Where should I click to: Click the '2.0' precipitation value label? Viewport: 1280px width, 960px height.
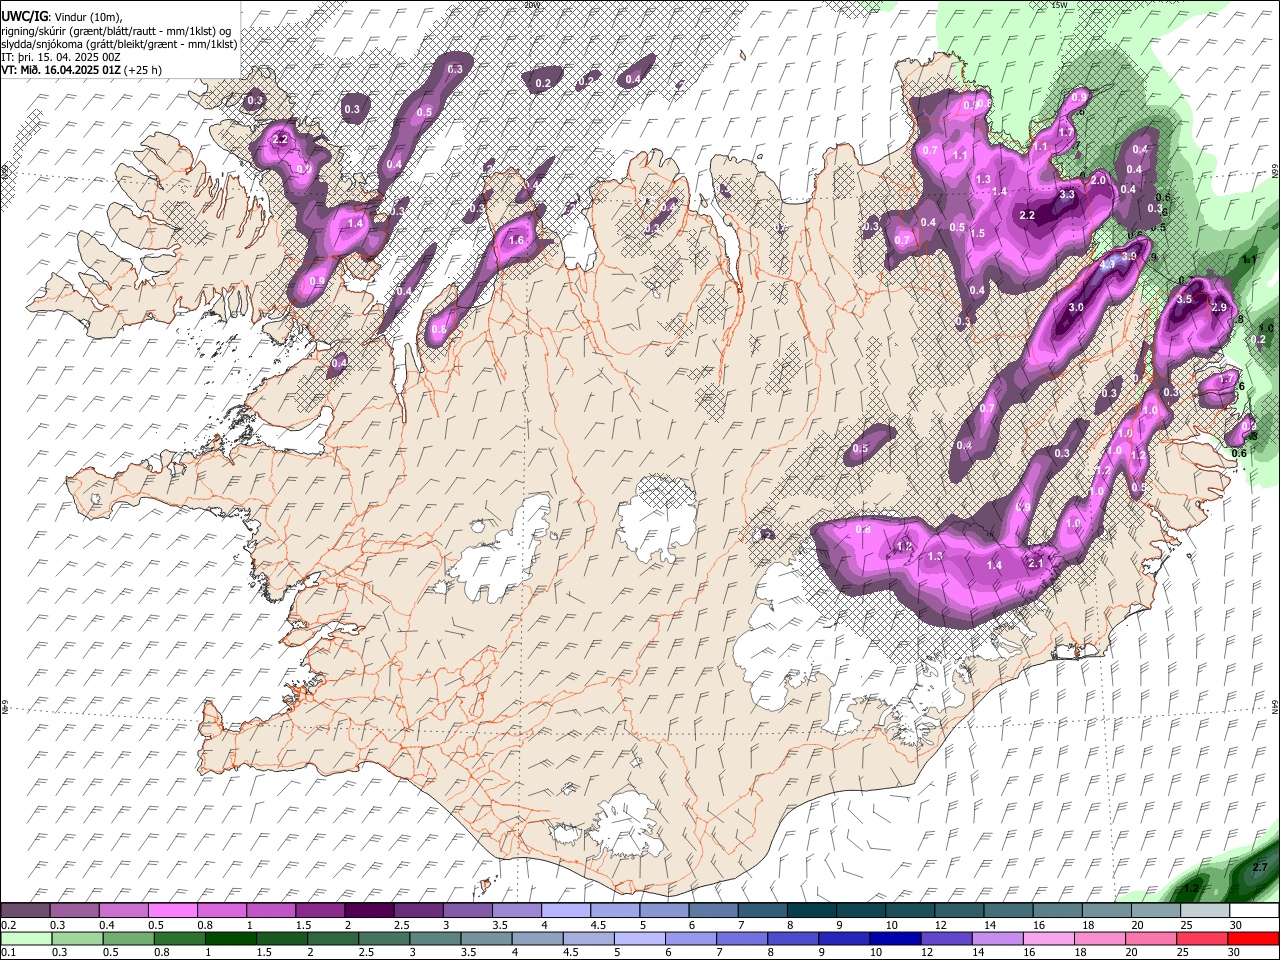[1098, 181]
